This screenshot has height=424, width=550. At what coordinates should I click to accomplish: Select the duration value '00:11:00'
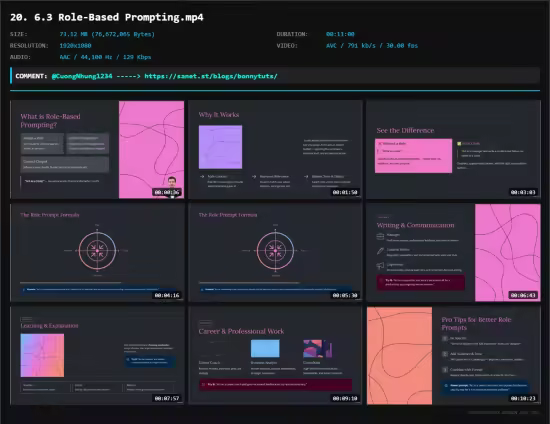(340, 34)
